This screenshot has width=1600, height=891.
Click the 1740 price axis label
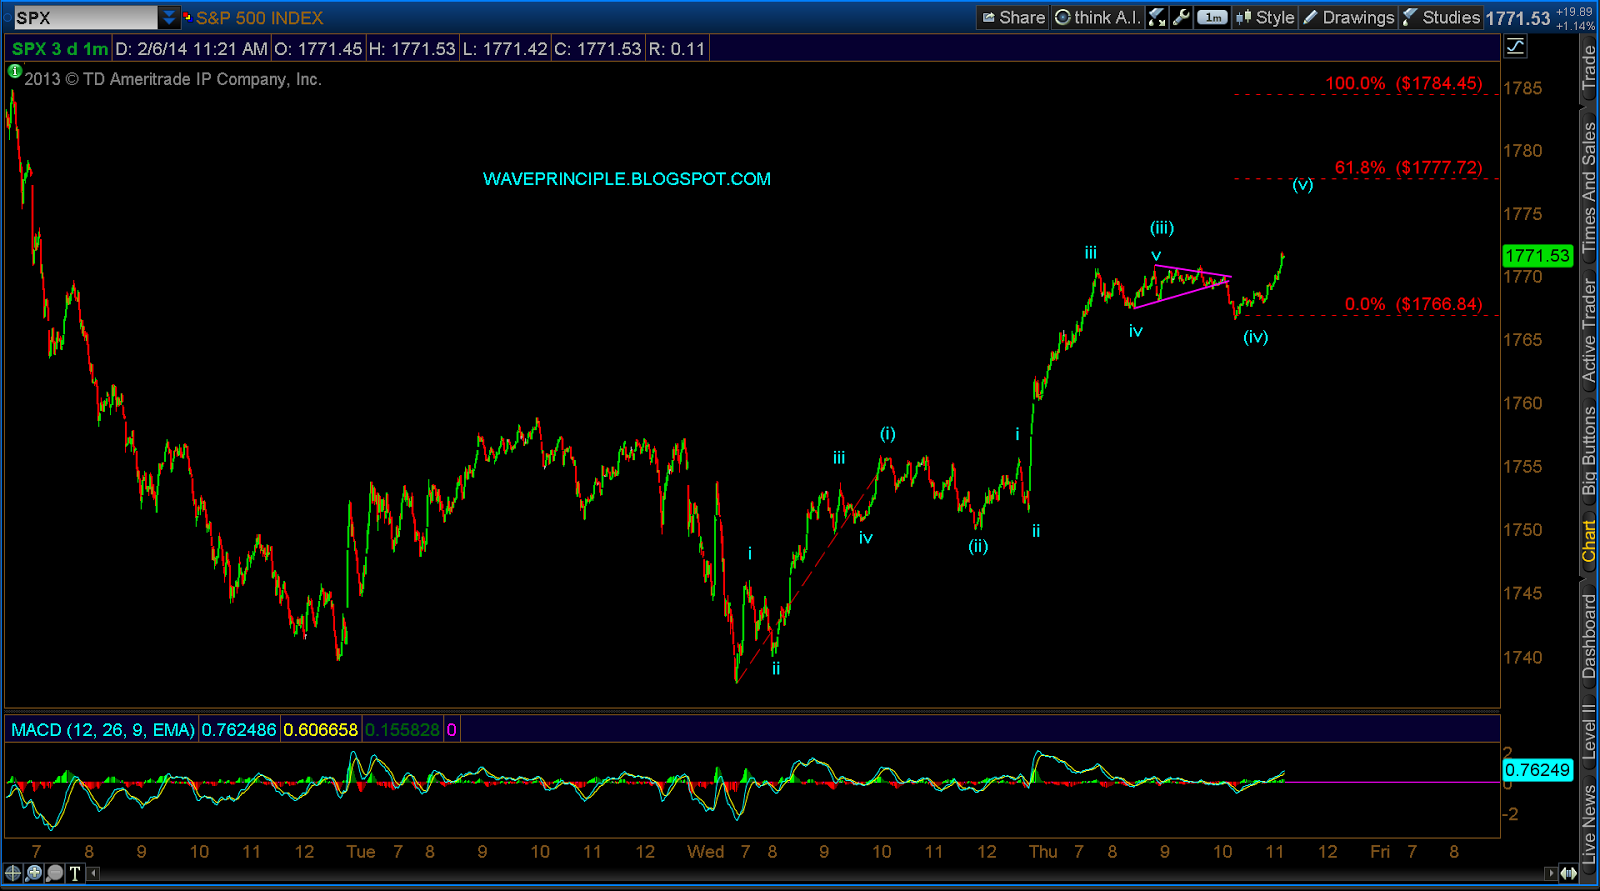pyautogui.click(x=1523, y=657)
